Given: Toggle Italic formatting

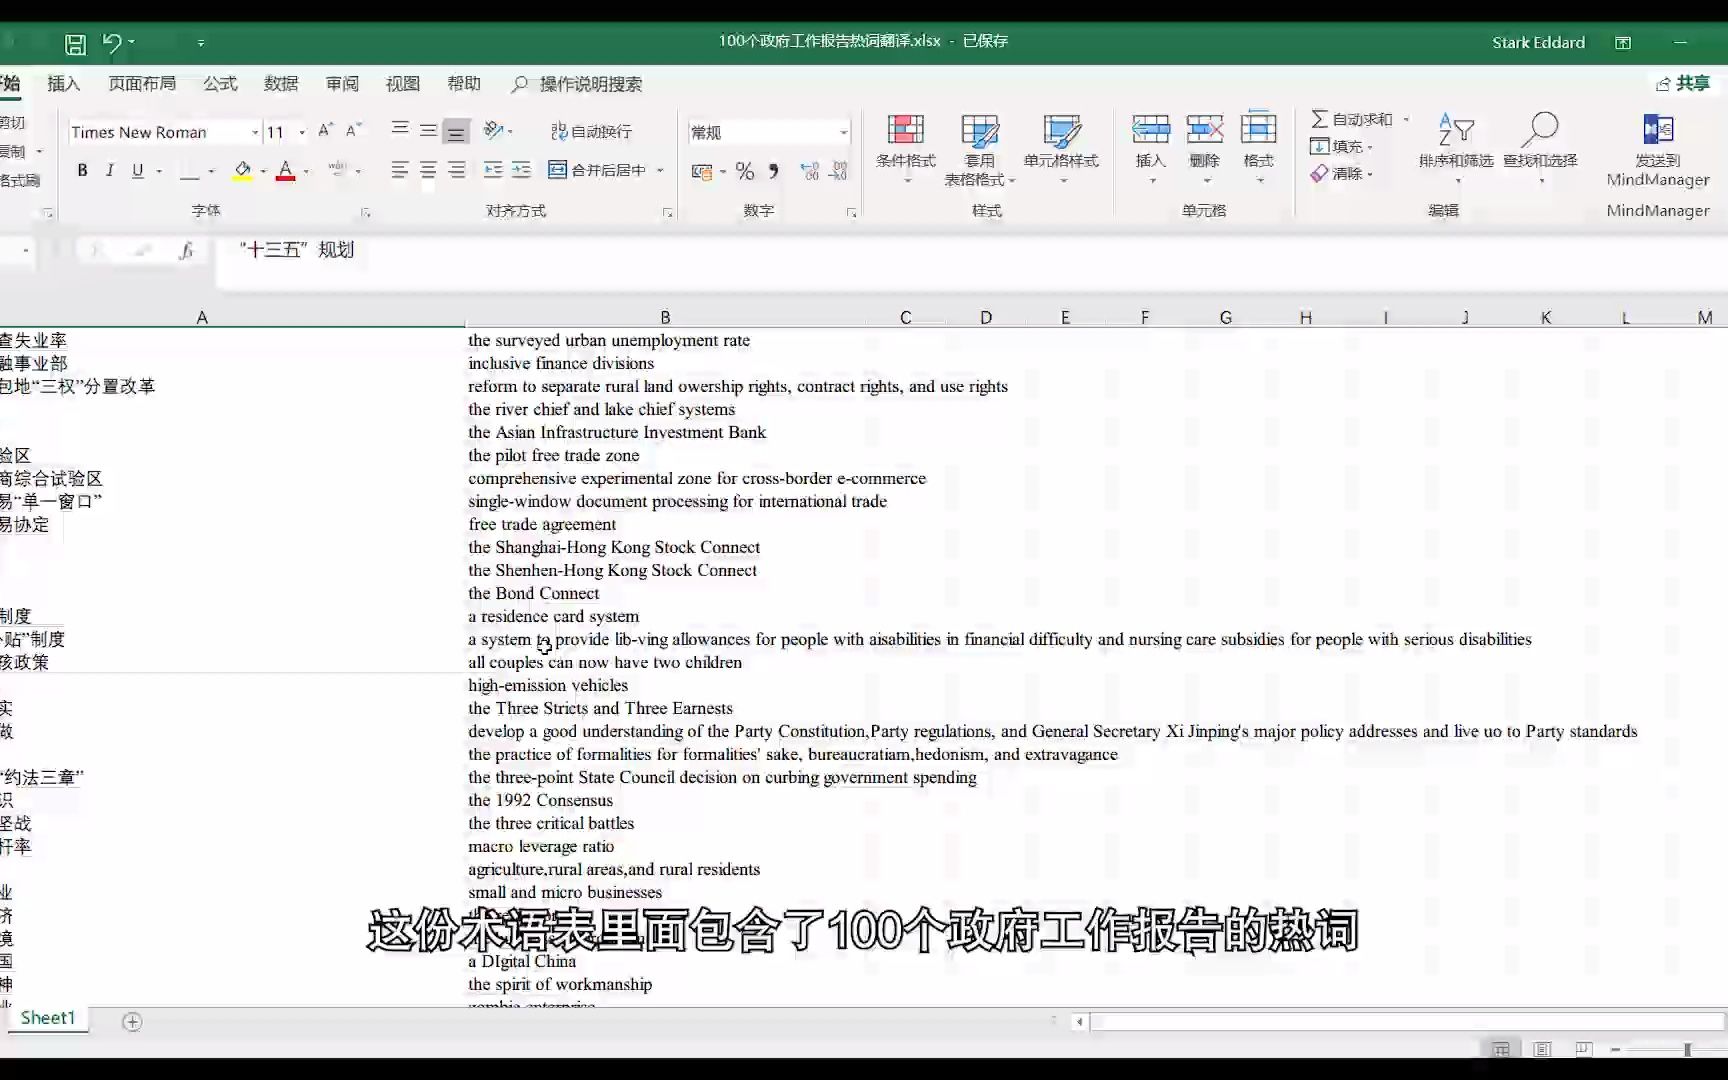Looking at the screenshot, I should point(110,171).
